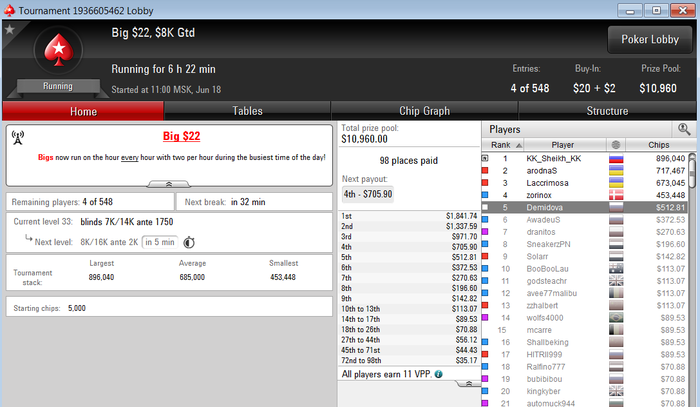Sort players by Rank column arrow

519,145
